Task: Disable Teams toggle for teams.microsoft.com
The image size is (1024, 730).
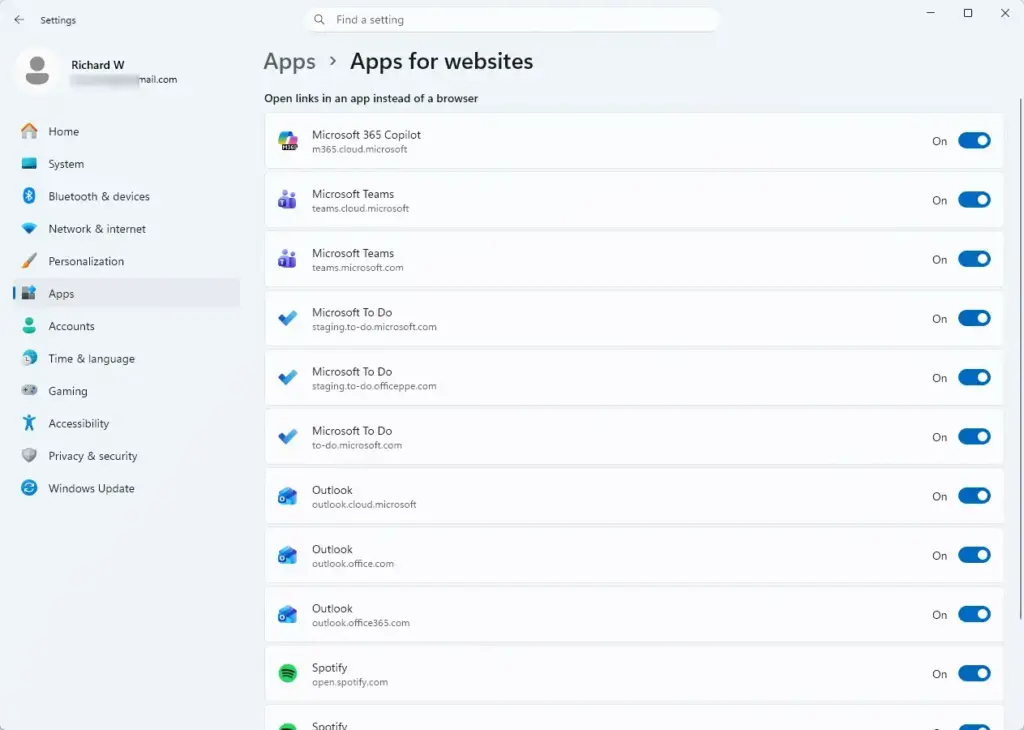Action: pyautogui.click(x=974, y=259)
